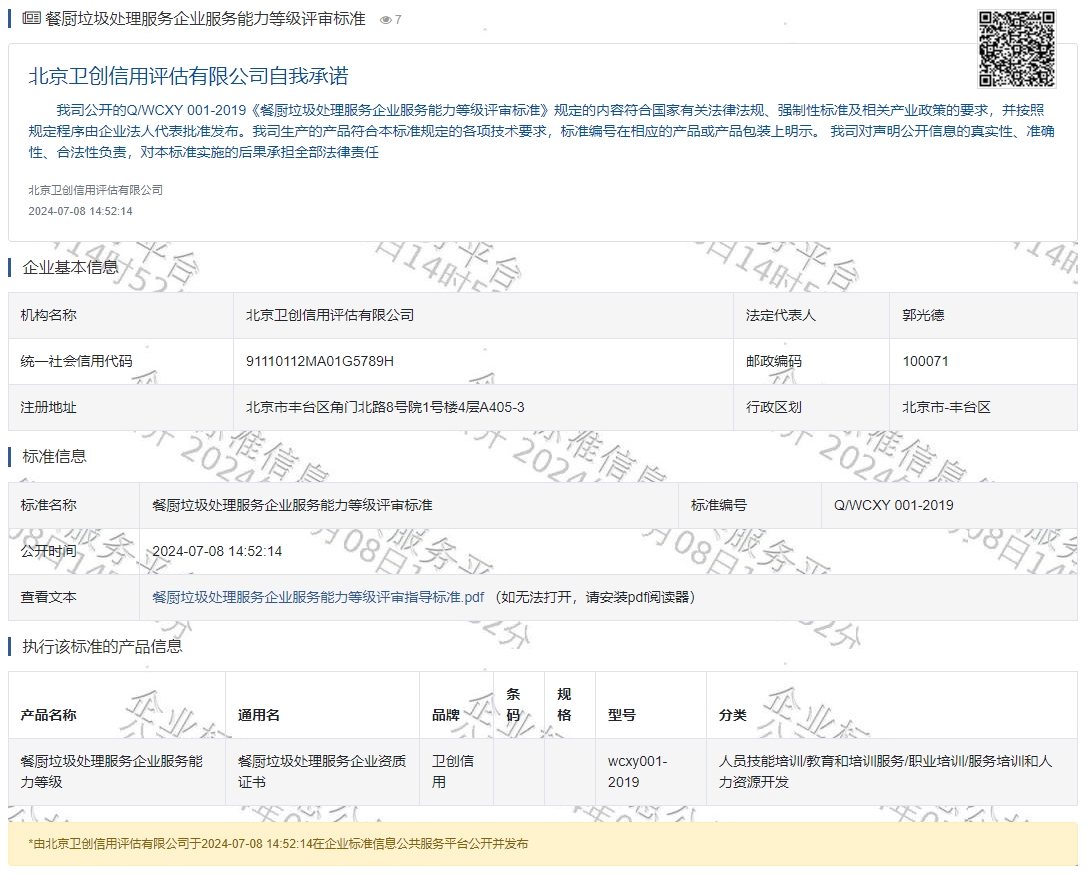Click the 注册地址 label cell
Screen dimensions: 1087x874
click(x=121, y=408)
